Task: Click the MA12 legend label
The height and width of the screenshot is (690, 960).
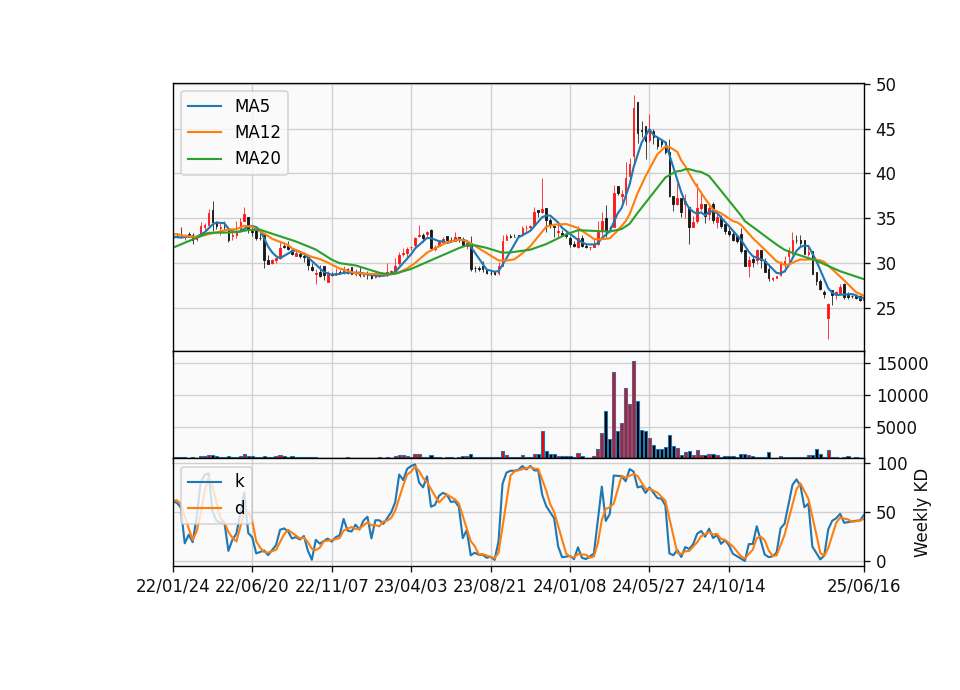Action: (x=257, y=132)
